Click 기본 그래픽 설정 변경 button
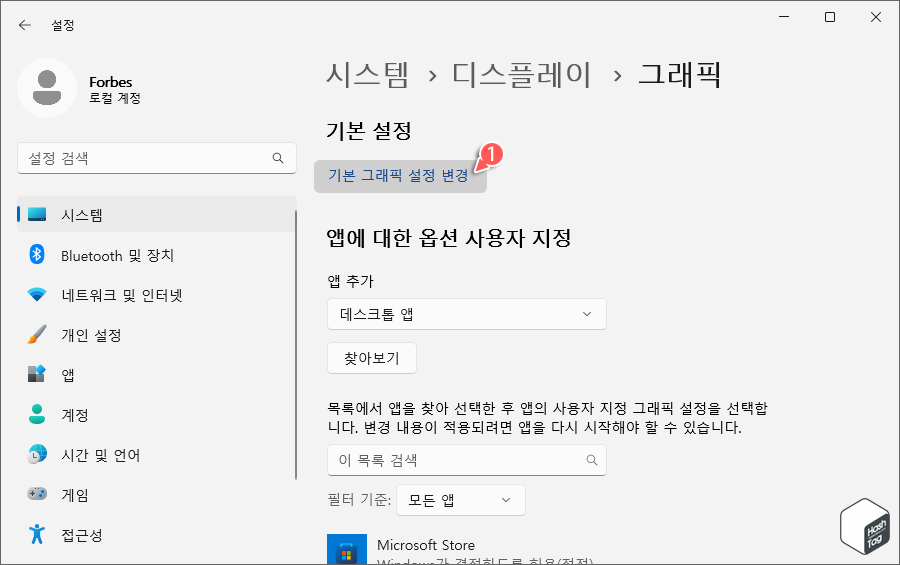The width and height of the screenshot is (900, 565). tap(400, 176)
